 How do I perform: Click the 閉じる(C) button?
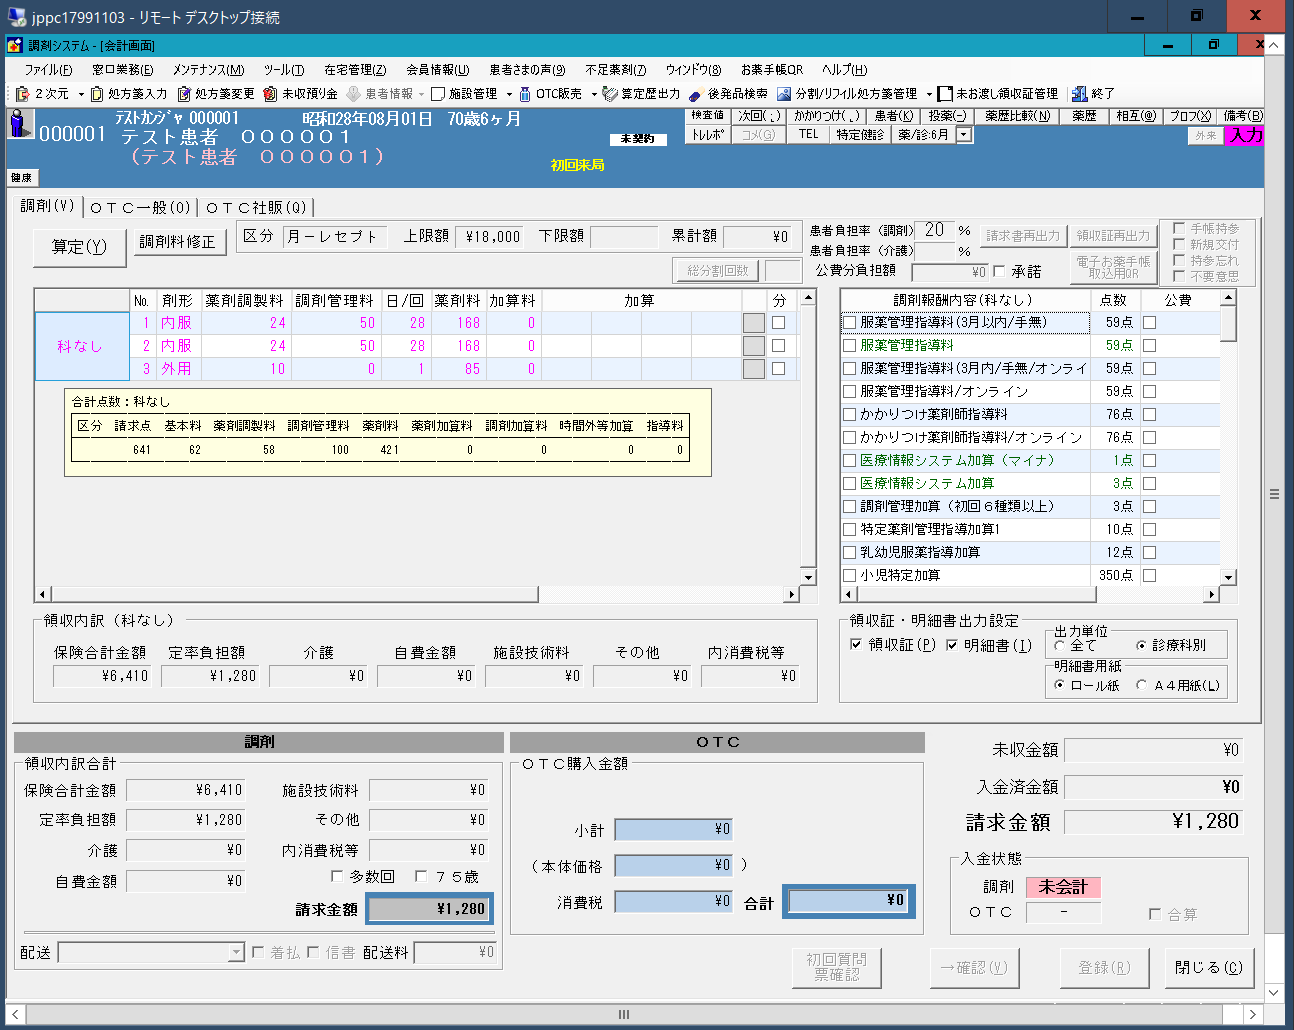[x=1208, y=968]
